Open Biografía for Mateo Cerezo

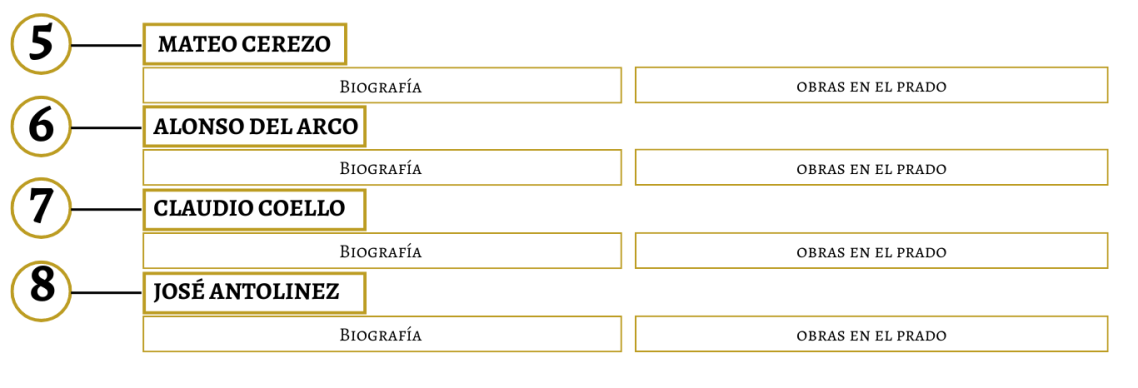coord(382,86)
